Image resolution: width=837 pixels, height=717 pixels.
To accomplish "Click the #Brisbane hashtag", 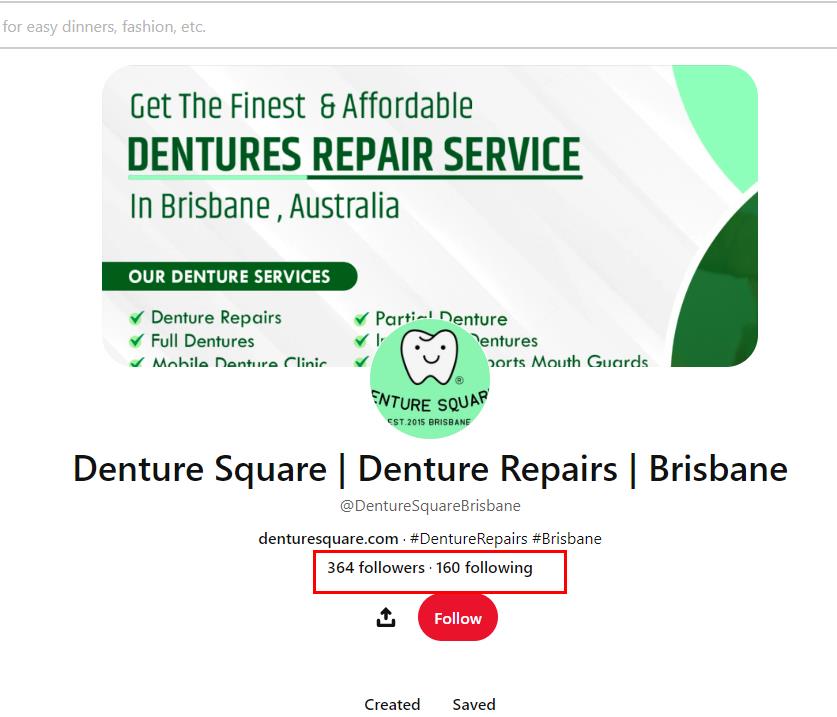I will [x=567, y=539].
